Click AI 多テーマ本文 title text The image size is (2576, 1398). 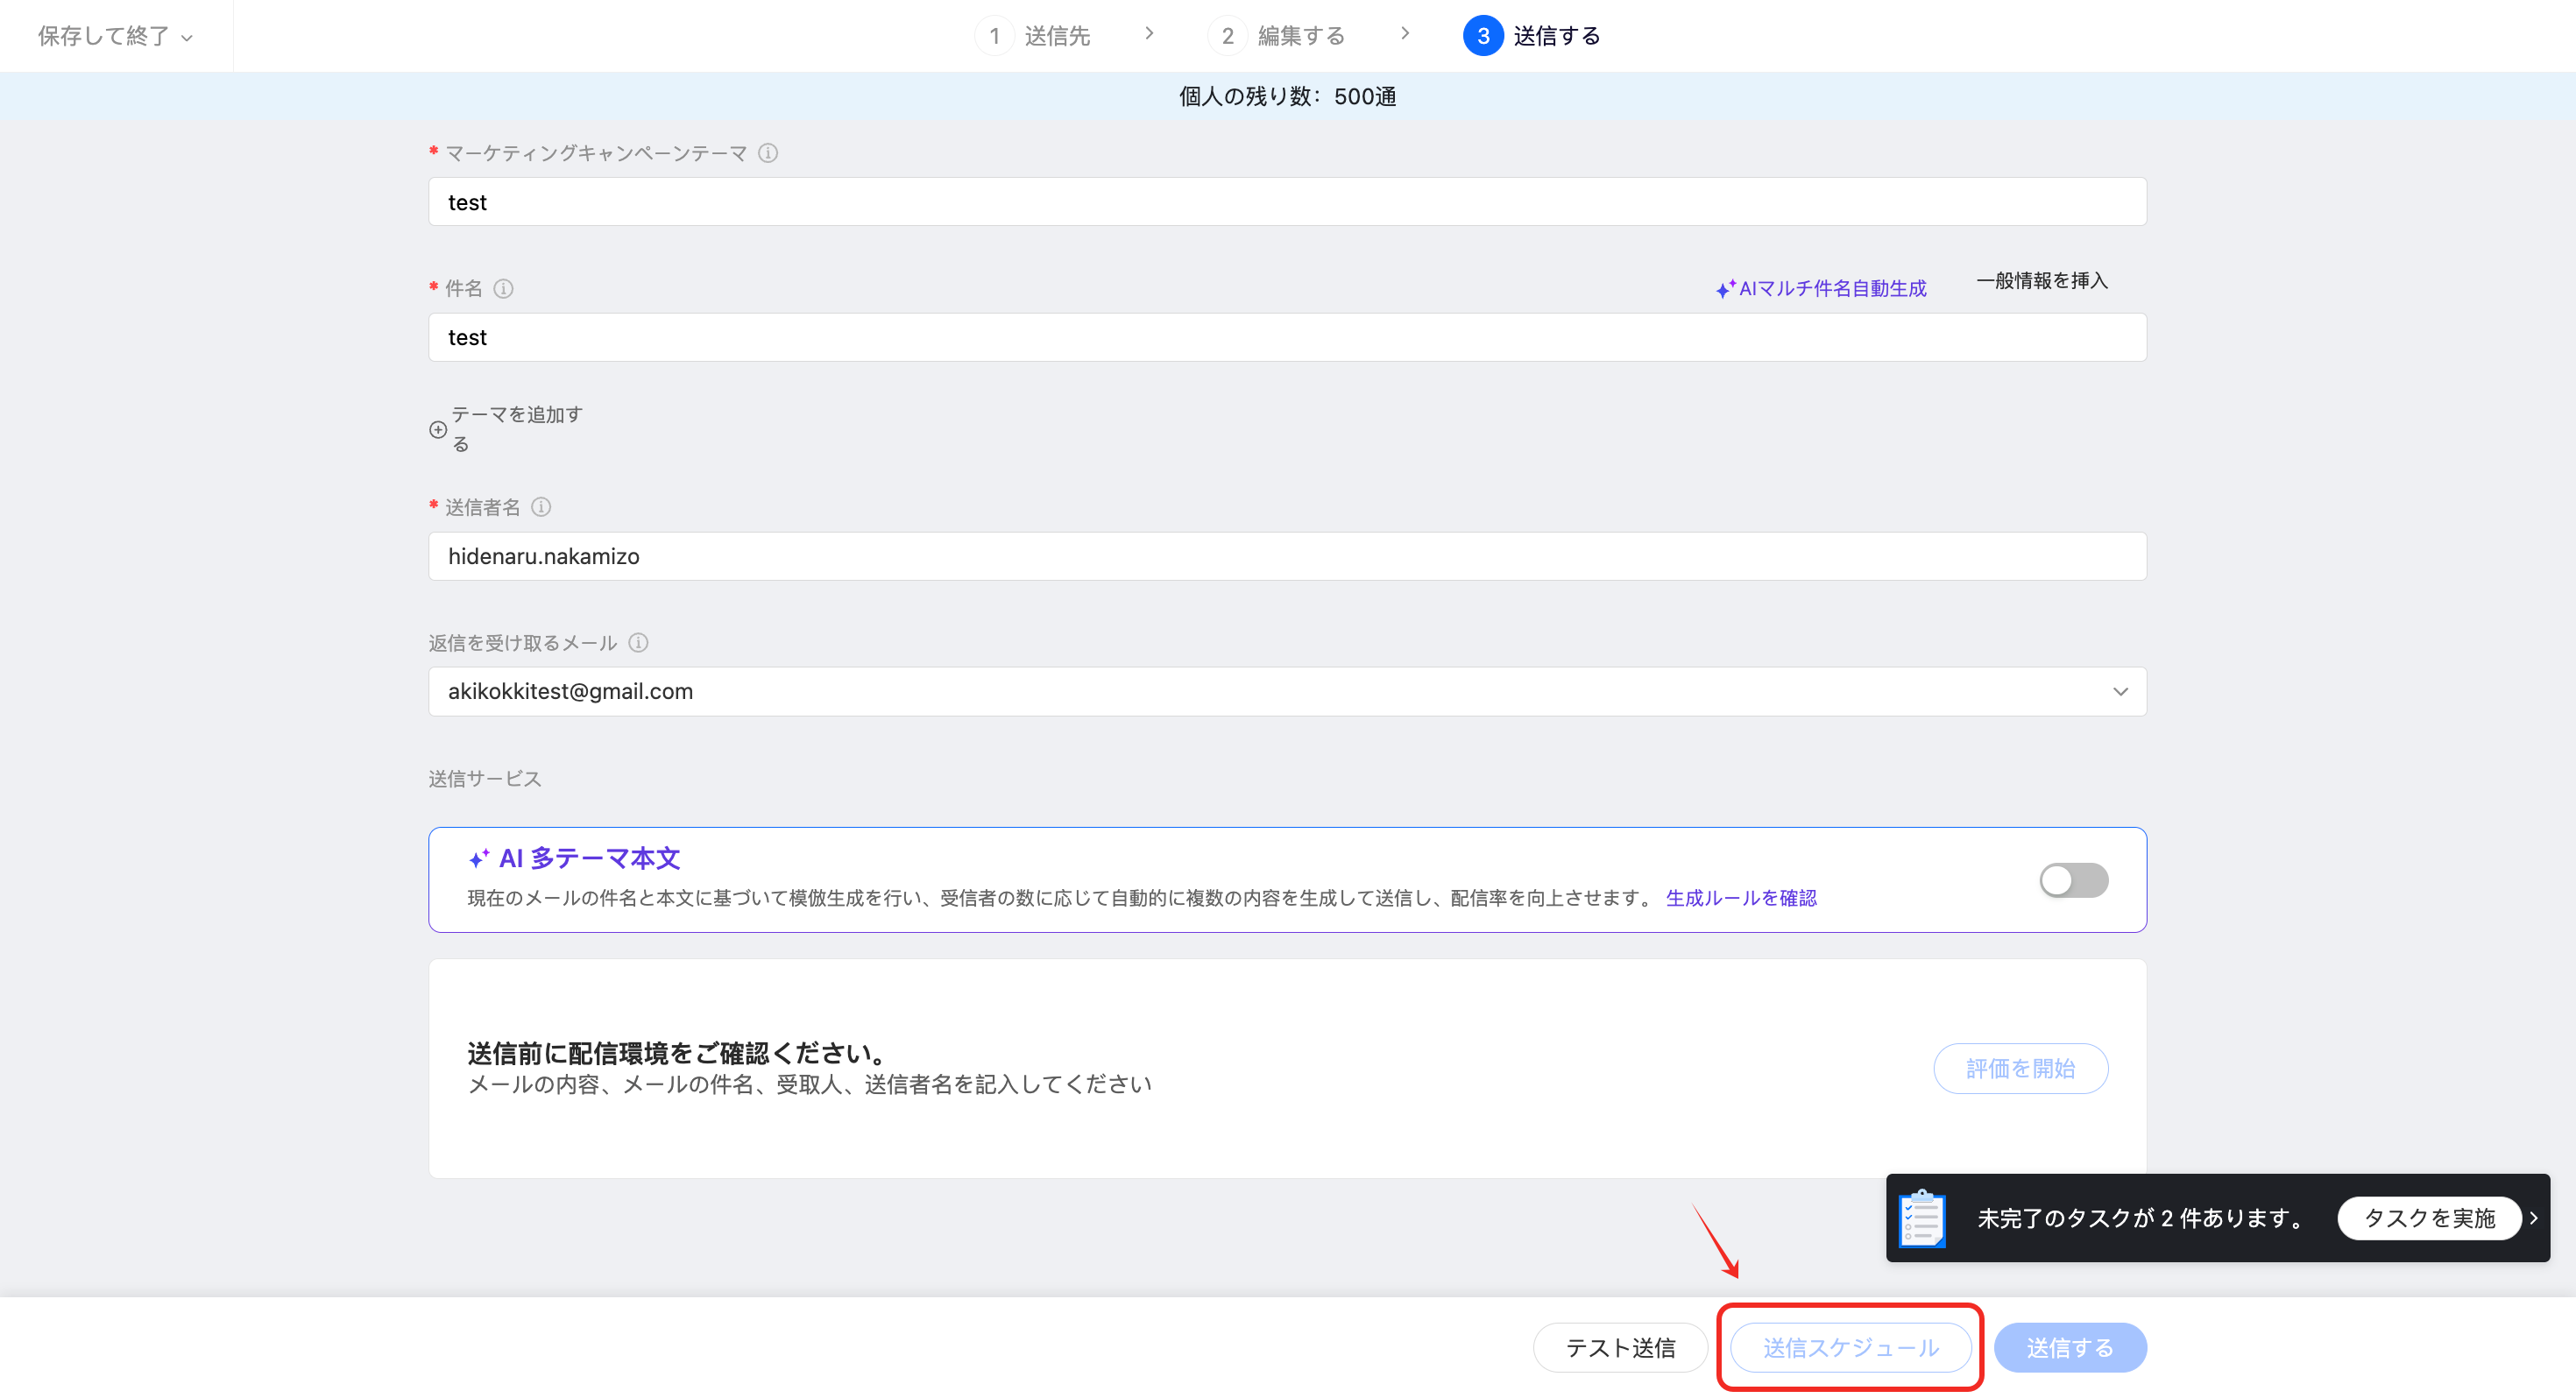pos(590,859)
